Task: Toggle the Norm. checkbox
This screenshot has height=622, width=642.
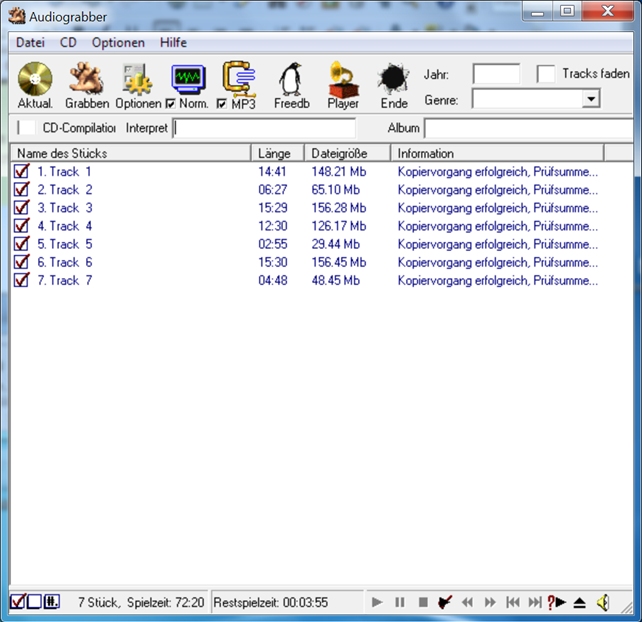Action: click(x=171, y=103)
